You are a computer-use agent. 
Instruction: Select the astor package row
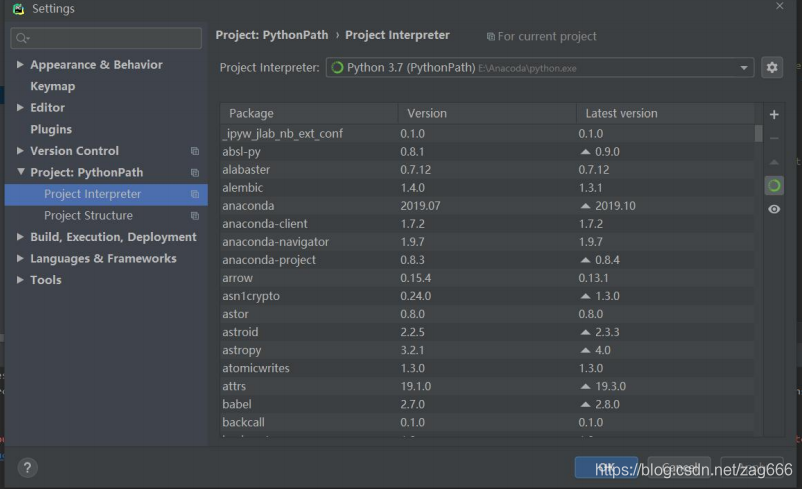pos(487,314)
